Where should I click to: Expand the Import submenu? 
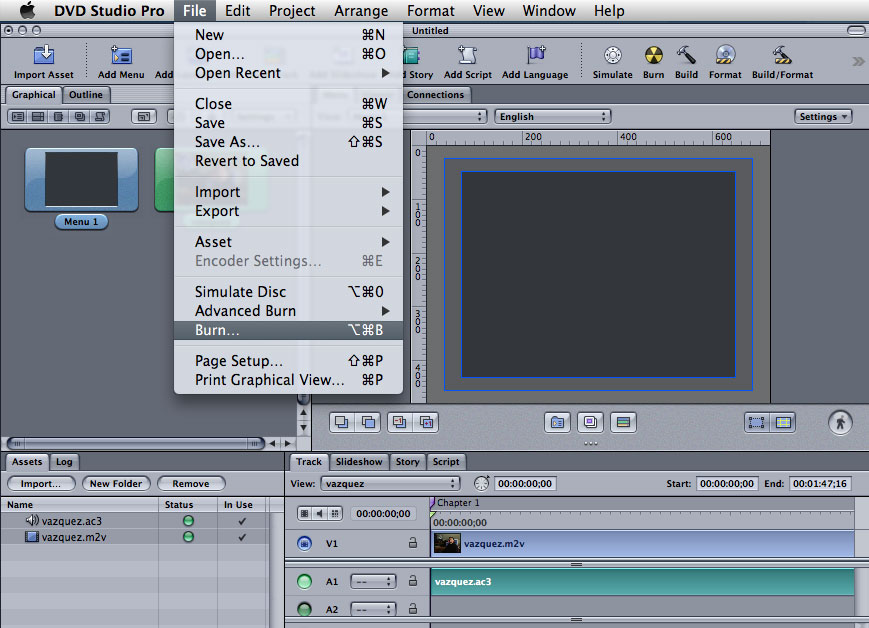(288, 192)
